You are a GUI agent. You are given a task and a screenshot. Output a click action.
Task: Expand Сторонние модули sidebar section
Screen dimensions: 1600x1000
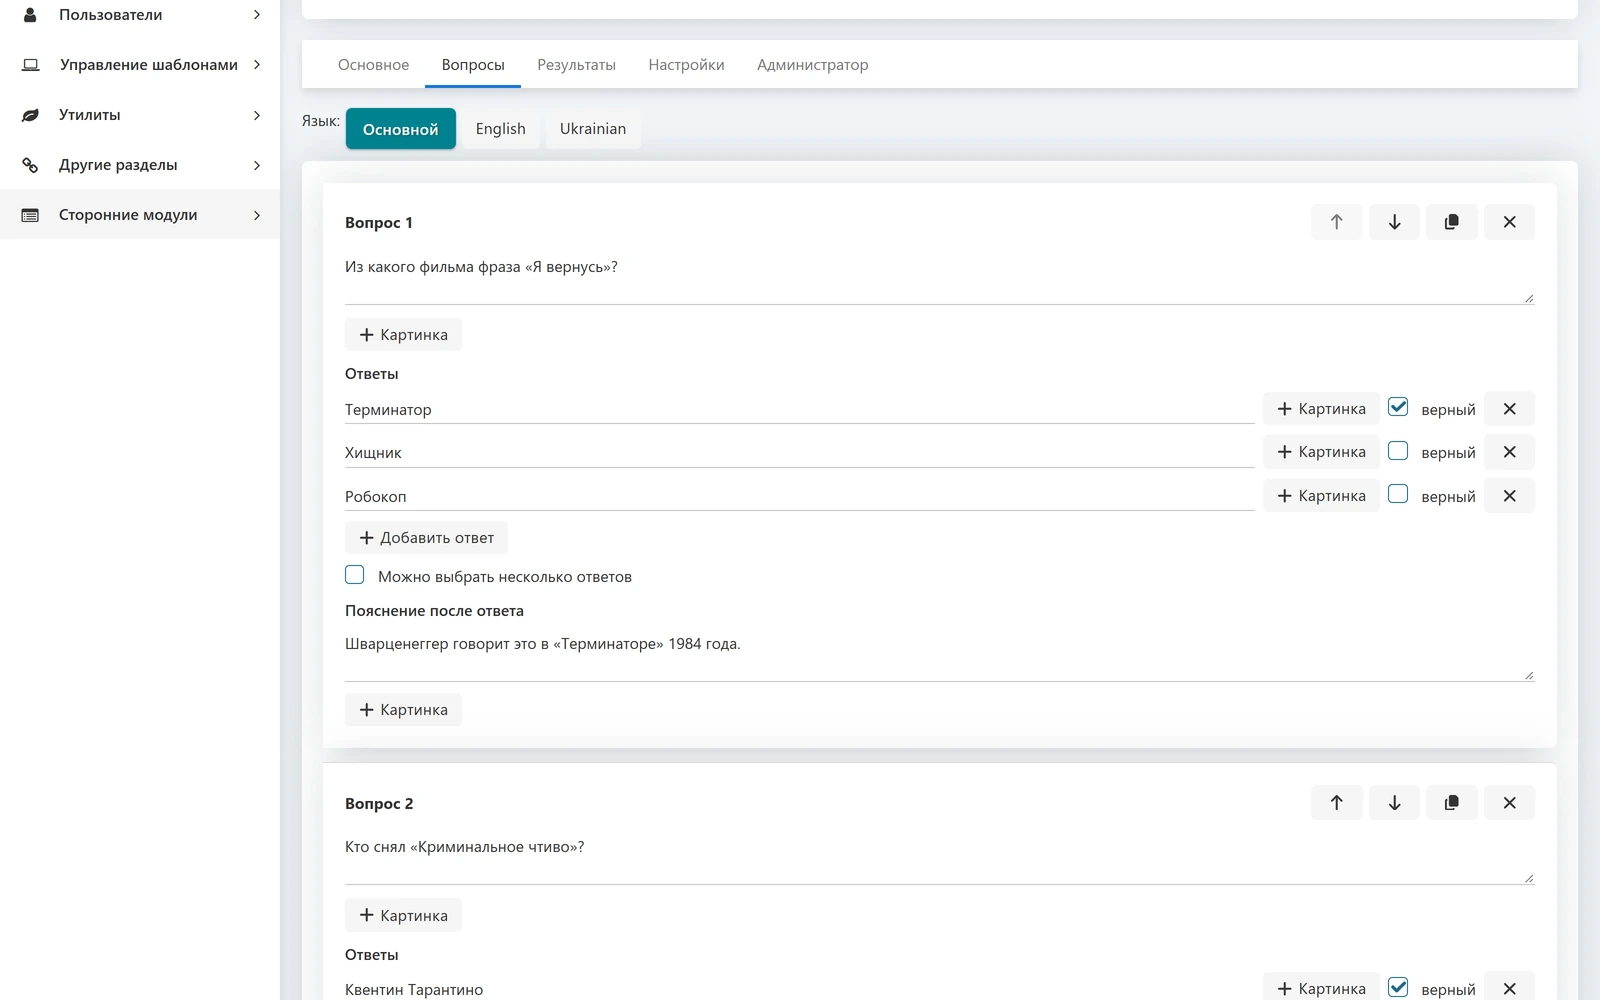(257, 215)
